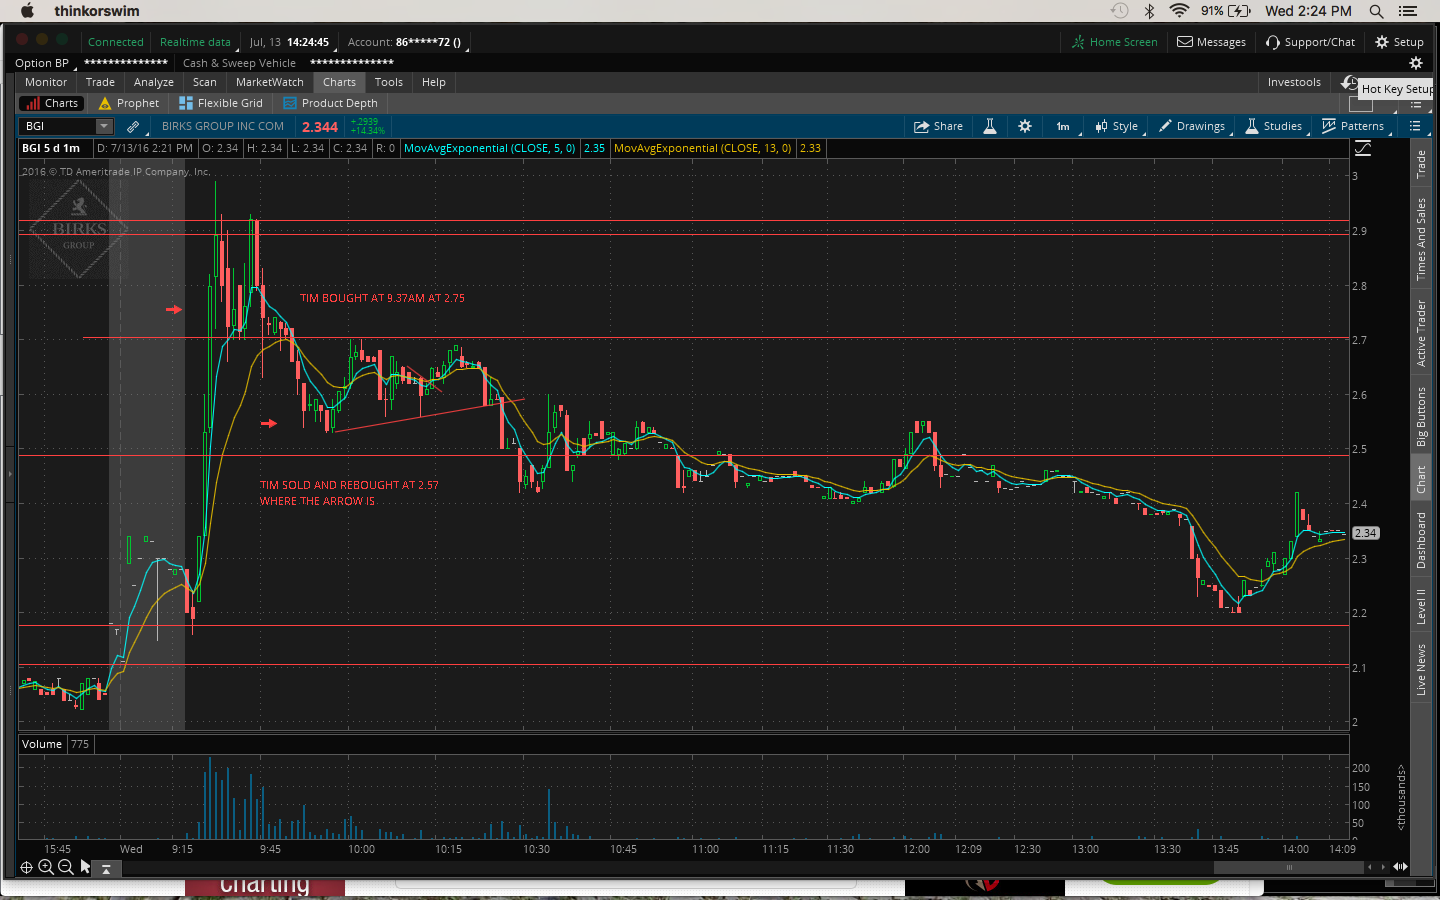Open chart settings gear in chart toolbar

point(1025,126)
